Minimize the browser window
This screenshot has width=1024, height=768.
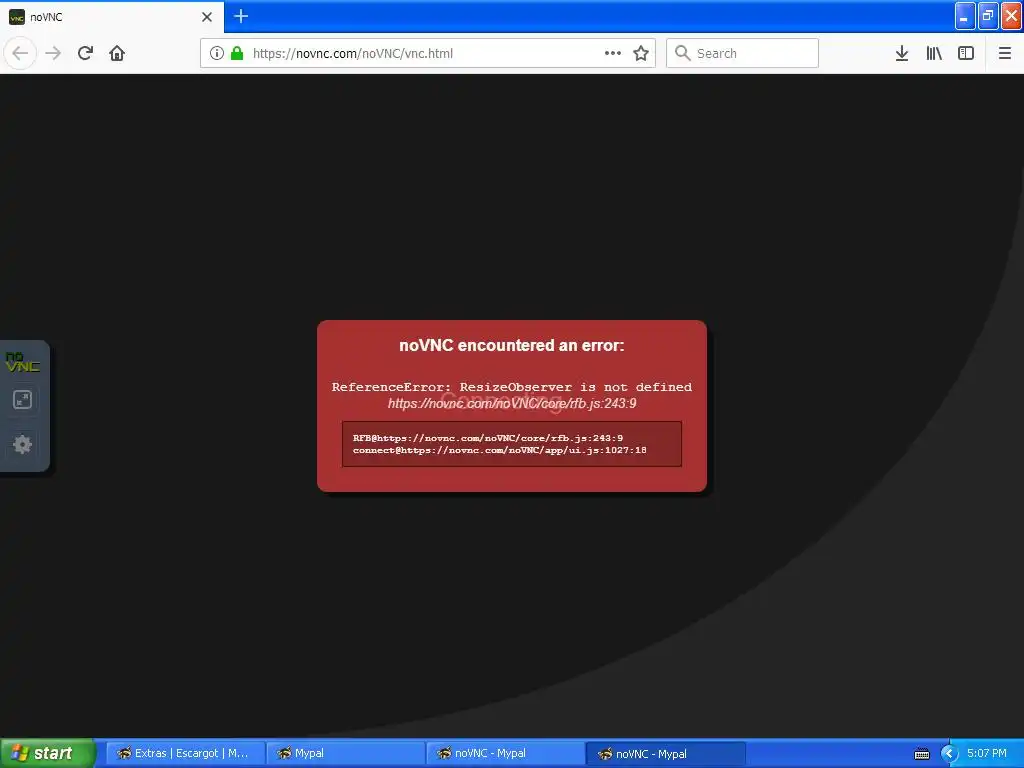tap(965, 16)
